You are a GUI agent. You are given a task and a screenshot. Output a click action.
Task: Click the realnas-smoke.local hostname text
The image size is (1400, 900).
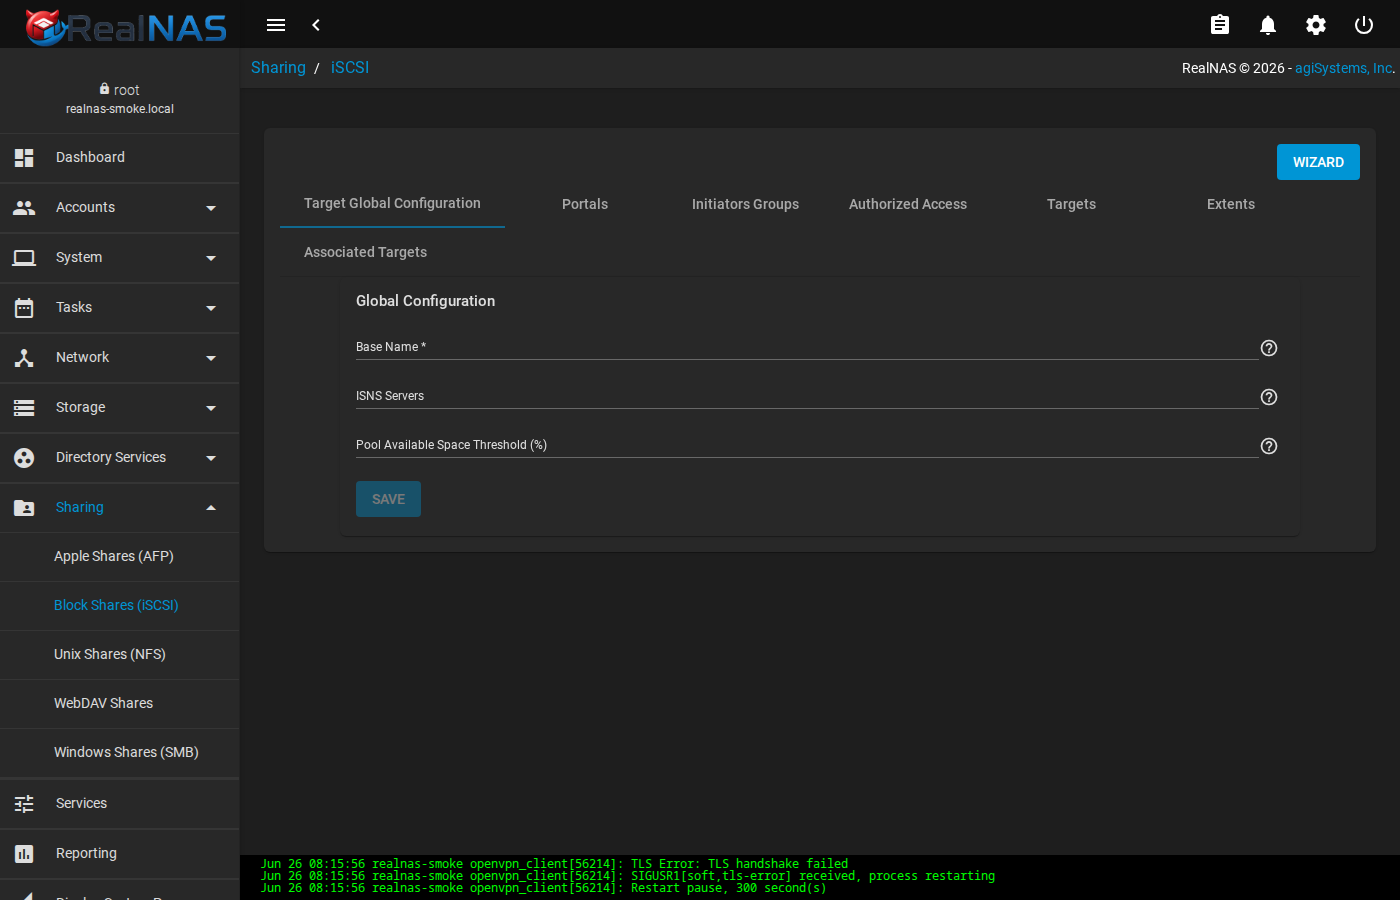120,109
